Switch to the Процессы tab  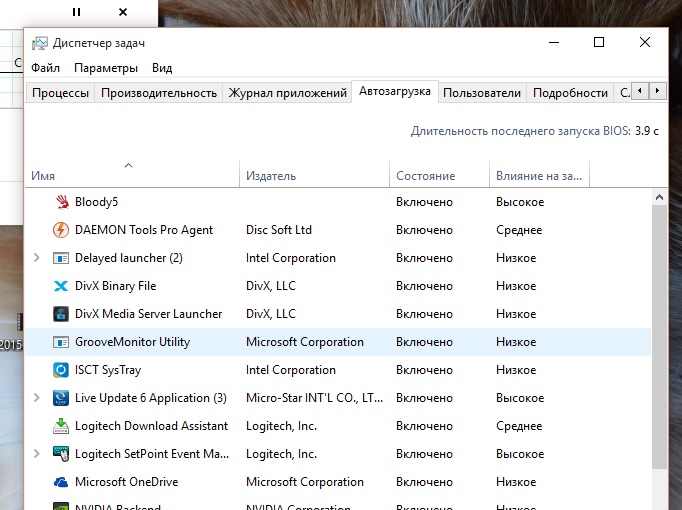60,93
